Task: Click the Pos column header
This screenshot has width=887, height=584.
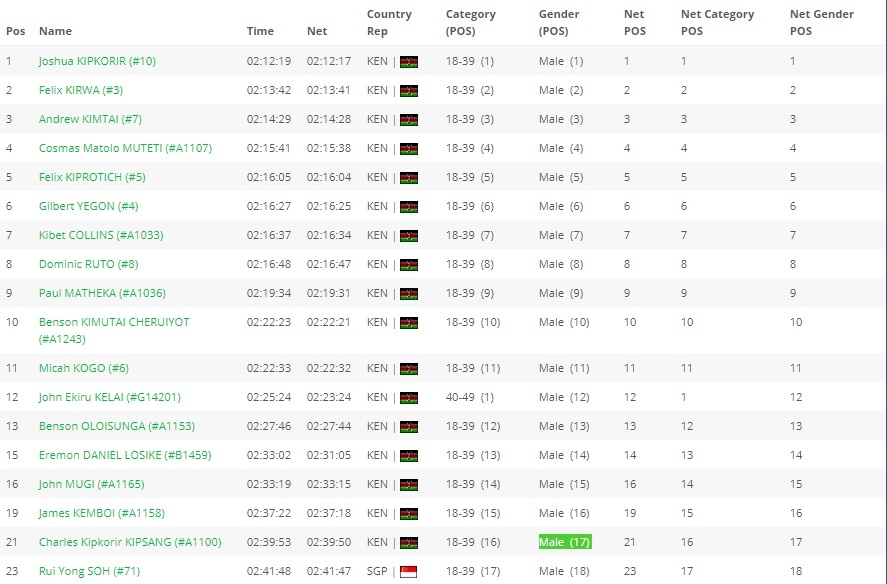Action: click(x=15, y=31)
